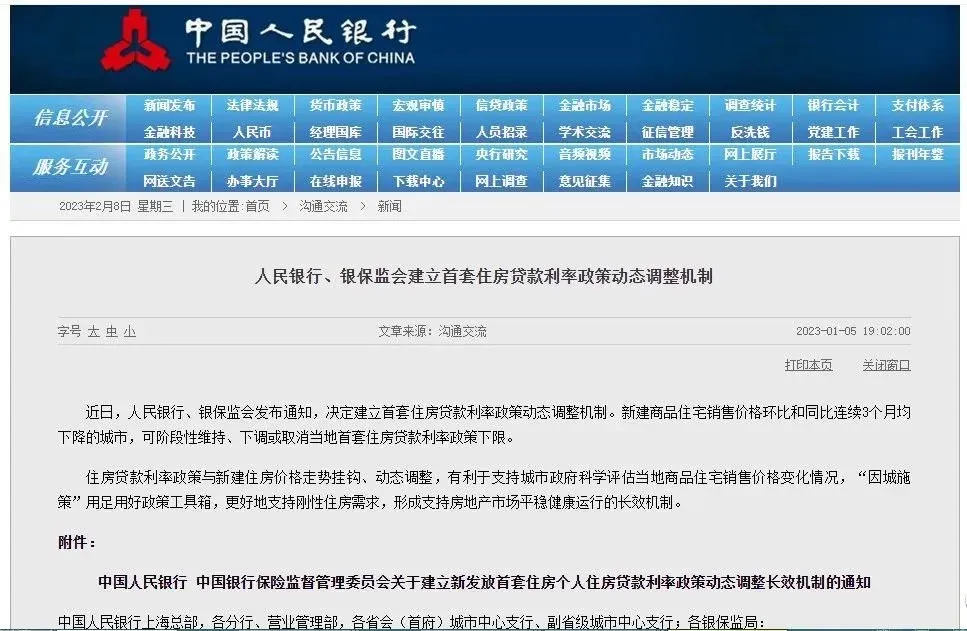Screen dimensions: 967x631
Task: Open 调查统计 in the navigation bar
Action: 751,105
